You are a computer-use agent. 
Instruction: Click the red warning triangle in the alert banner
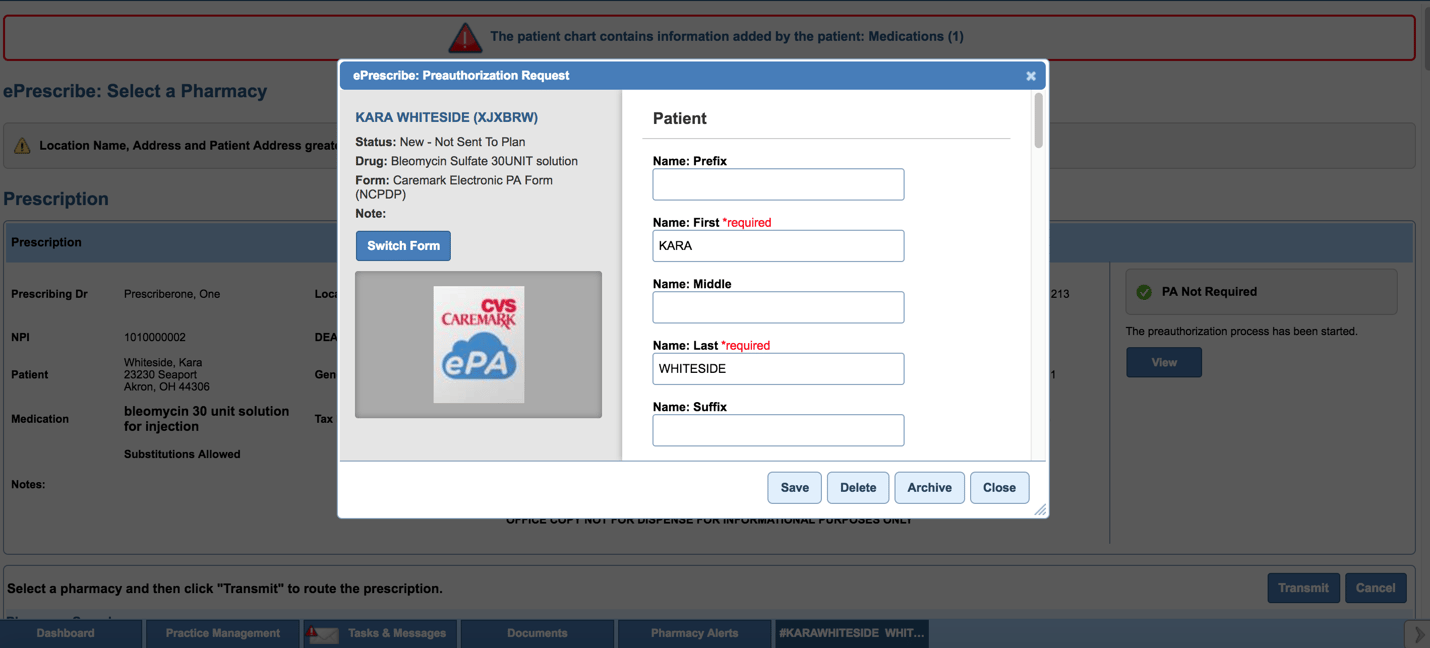[464, 36]
